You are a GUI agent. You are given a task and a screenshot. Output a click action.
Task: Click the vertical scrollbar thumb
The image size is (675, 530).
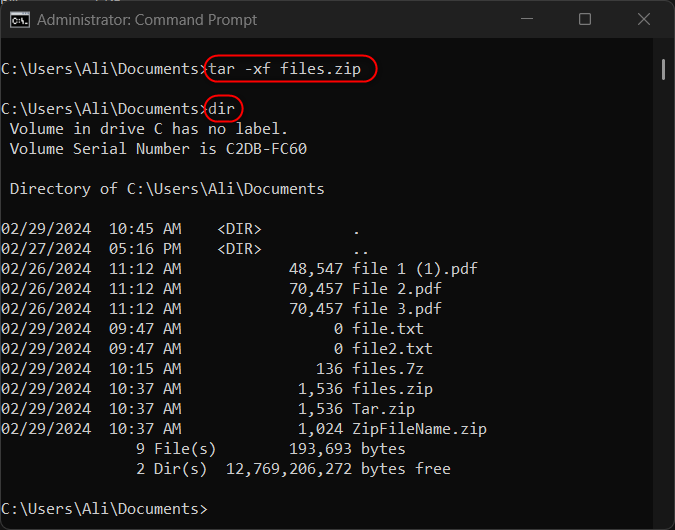click(x=663, y=68)
